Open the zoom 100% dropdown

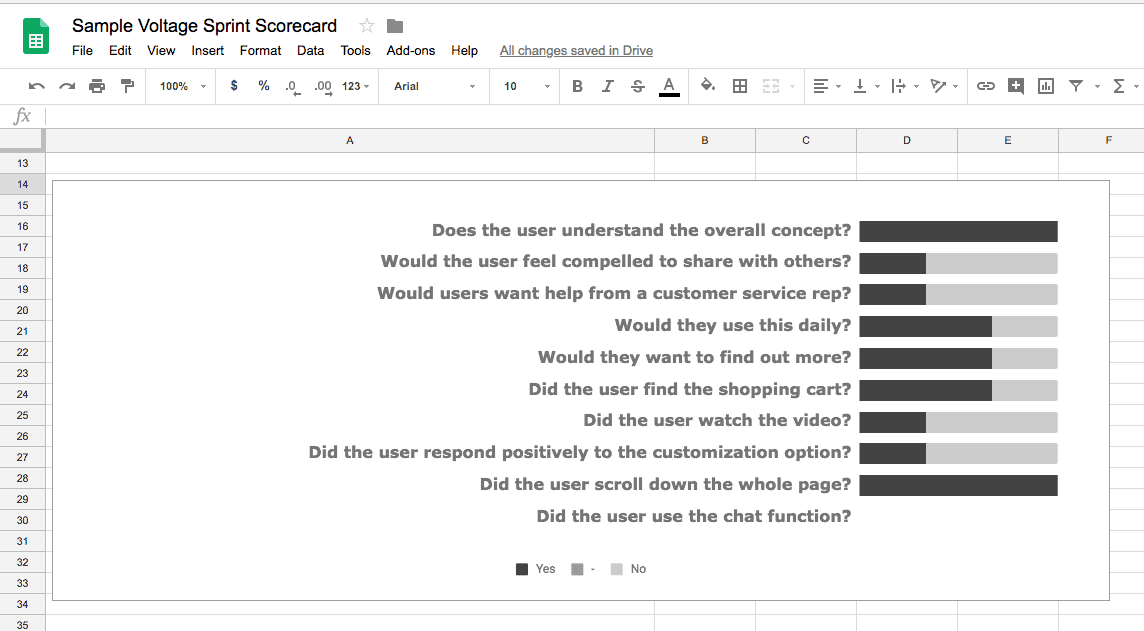[182, 86]
